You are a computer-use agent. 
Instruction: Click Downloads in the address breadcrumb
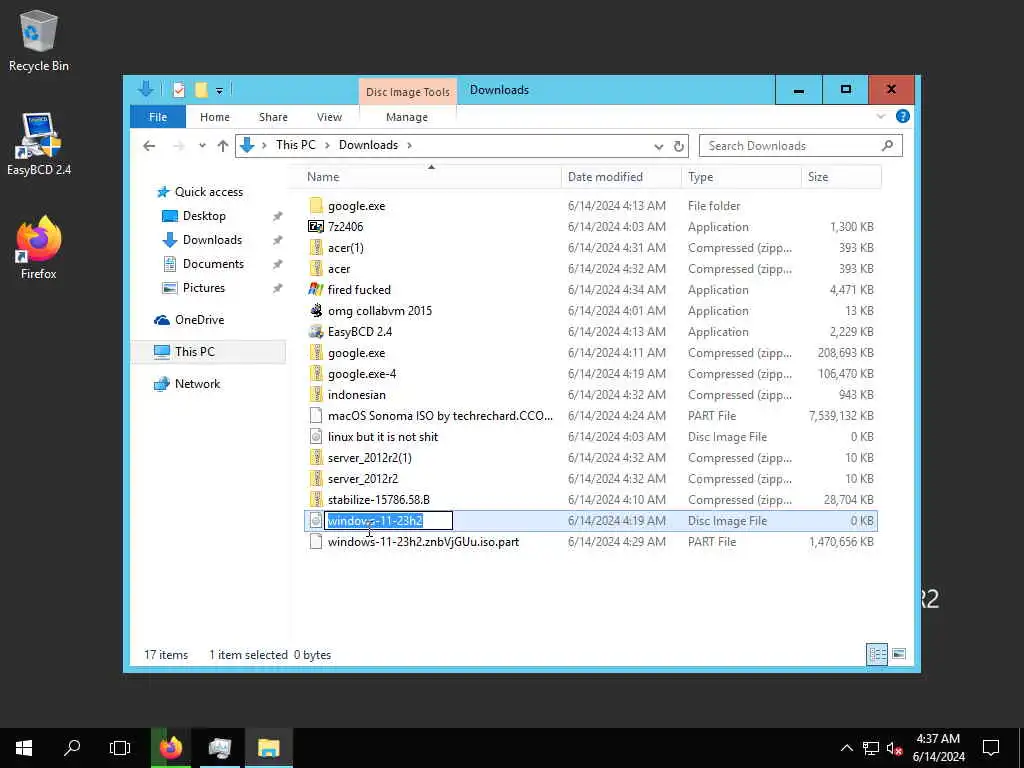pos(368,145)
